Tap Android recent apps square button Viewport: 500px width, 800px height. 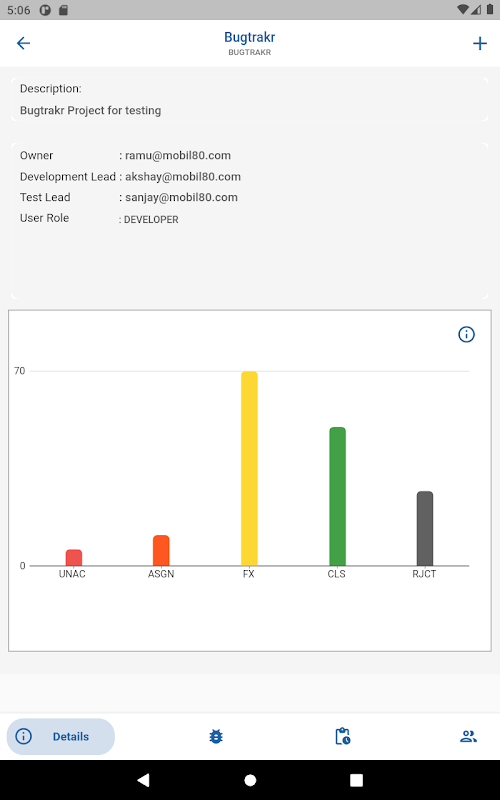click(x=356, y=780)
